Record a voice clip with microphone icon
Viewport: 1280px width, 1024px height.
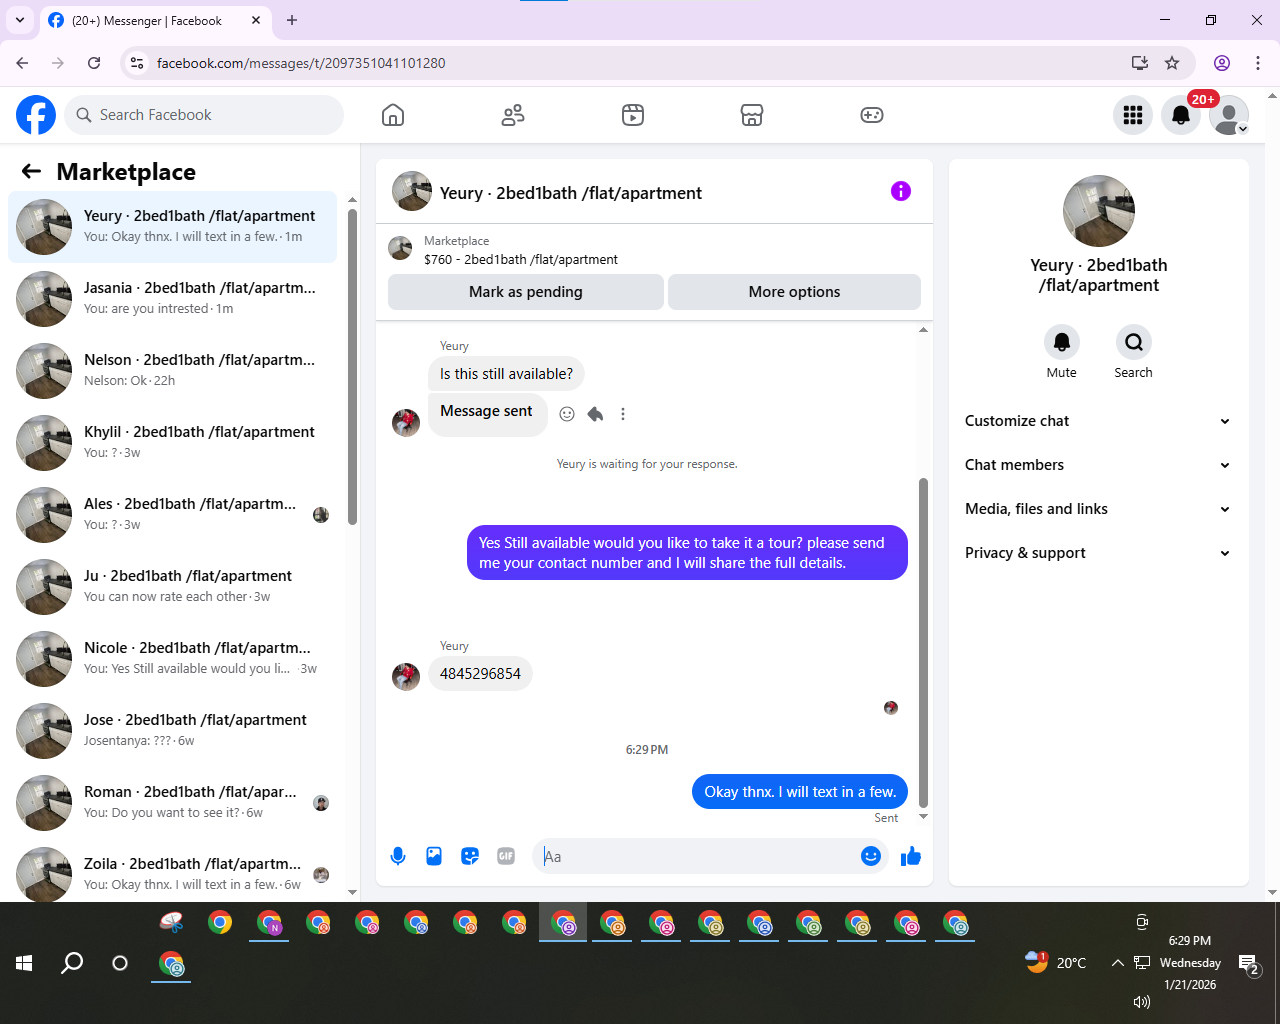[398, 856]
